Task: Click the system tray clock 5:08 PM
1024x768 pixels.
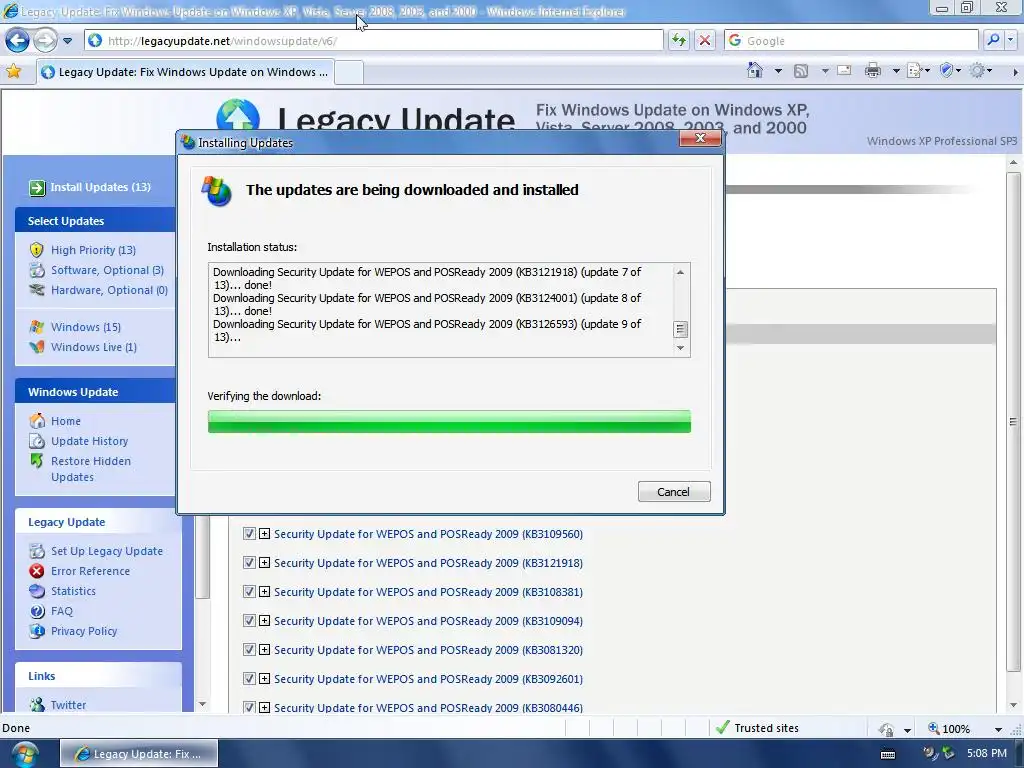Action: pos(986,754)
